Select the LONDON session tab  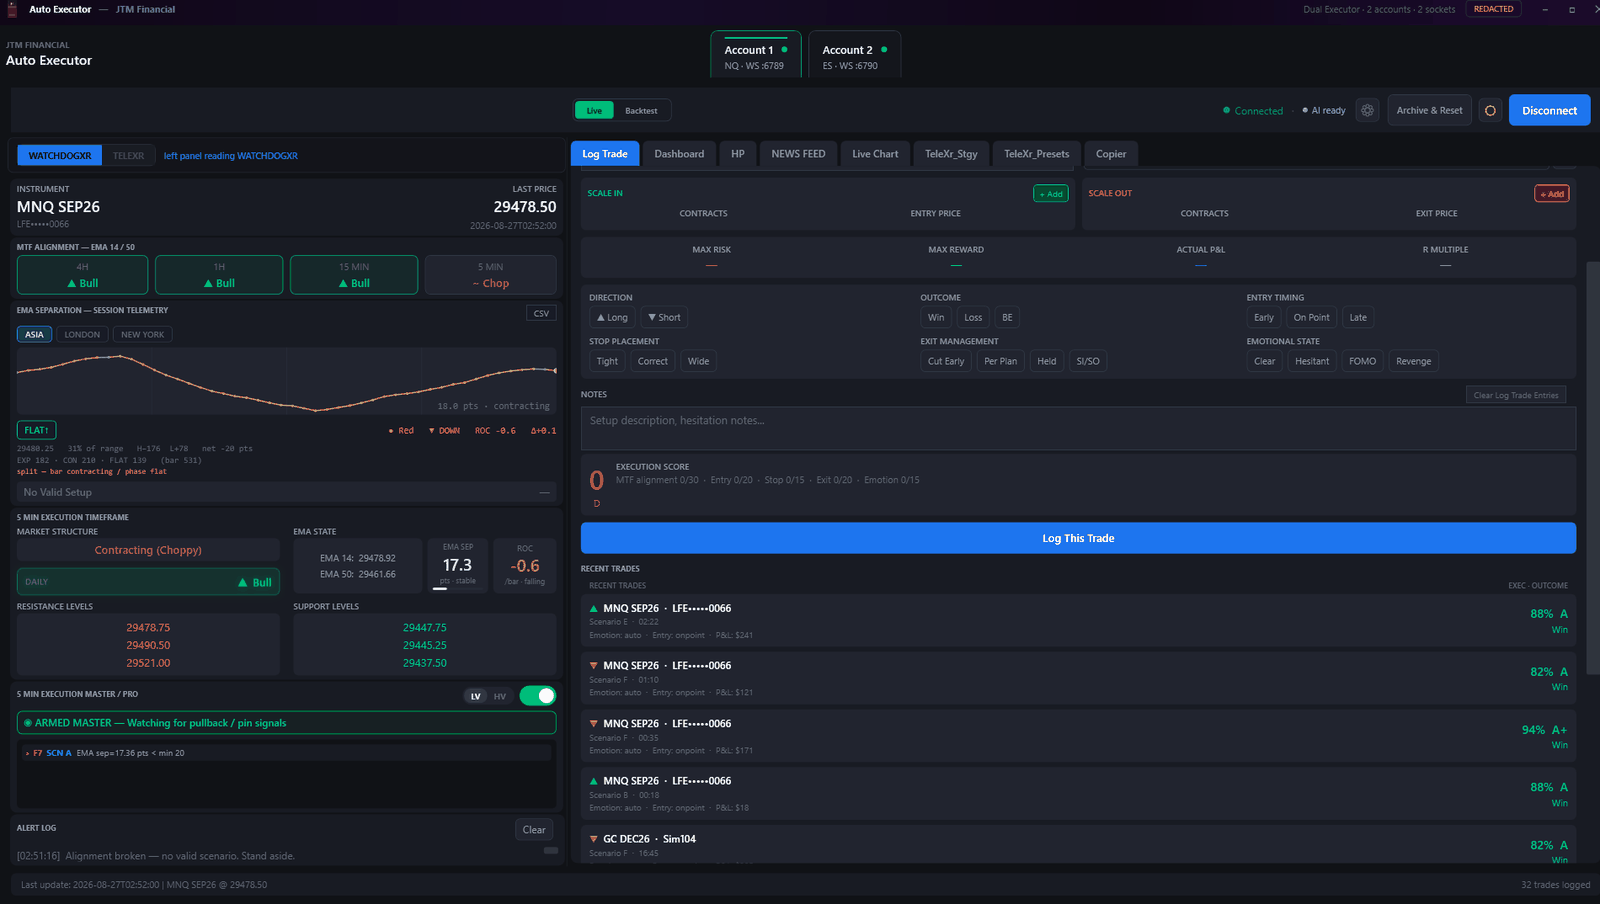[82, 335]
